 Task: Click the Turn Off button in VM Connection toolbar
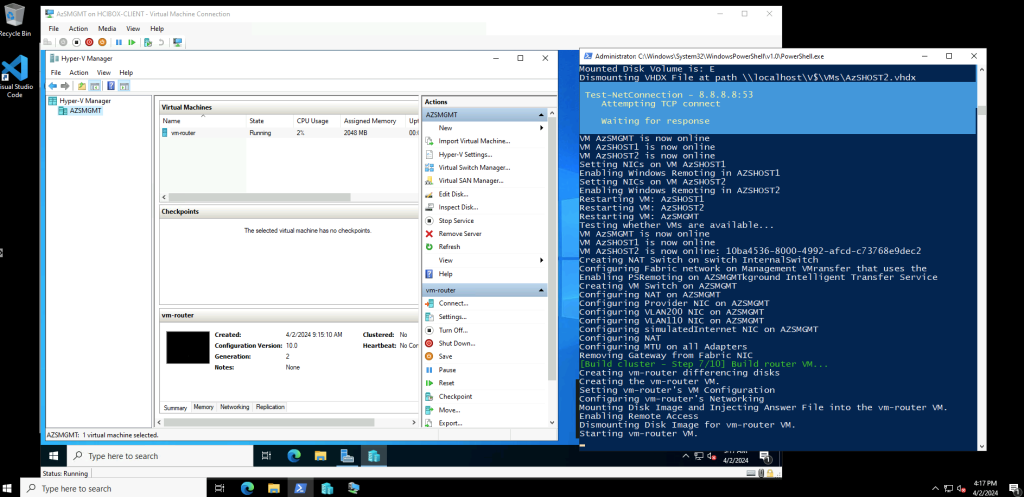pos(76,42)
